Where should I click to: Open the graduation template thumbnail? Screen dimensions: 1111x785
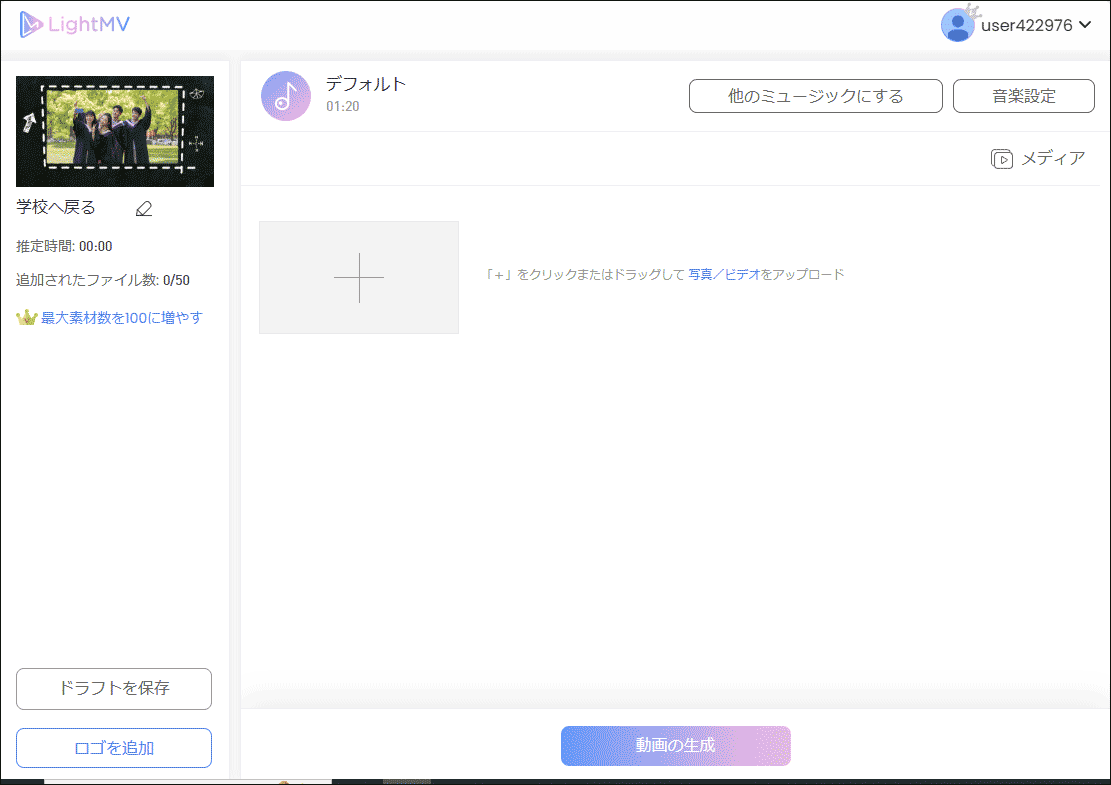(x=115, y=132)
